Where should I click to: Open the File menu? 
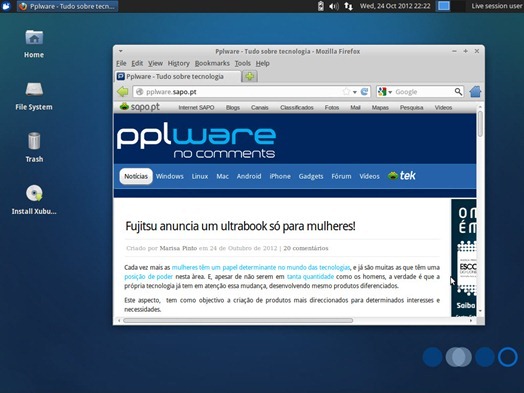121,63
